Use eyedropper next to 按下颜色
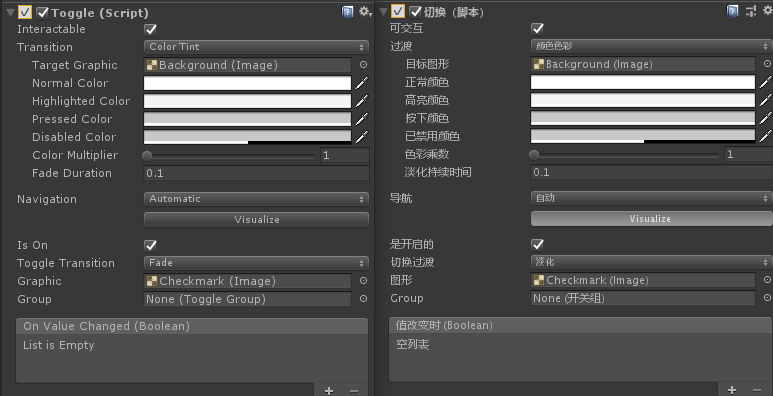The height and width of the screenshot is (396, 773). (x=766, y=118)
